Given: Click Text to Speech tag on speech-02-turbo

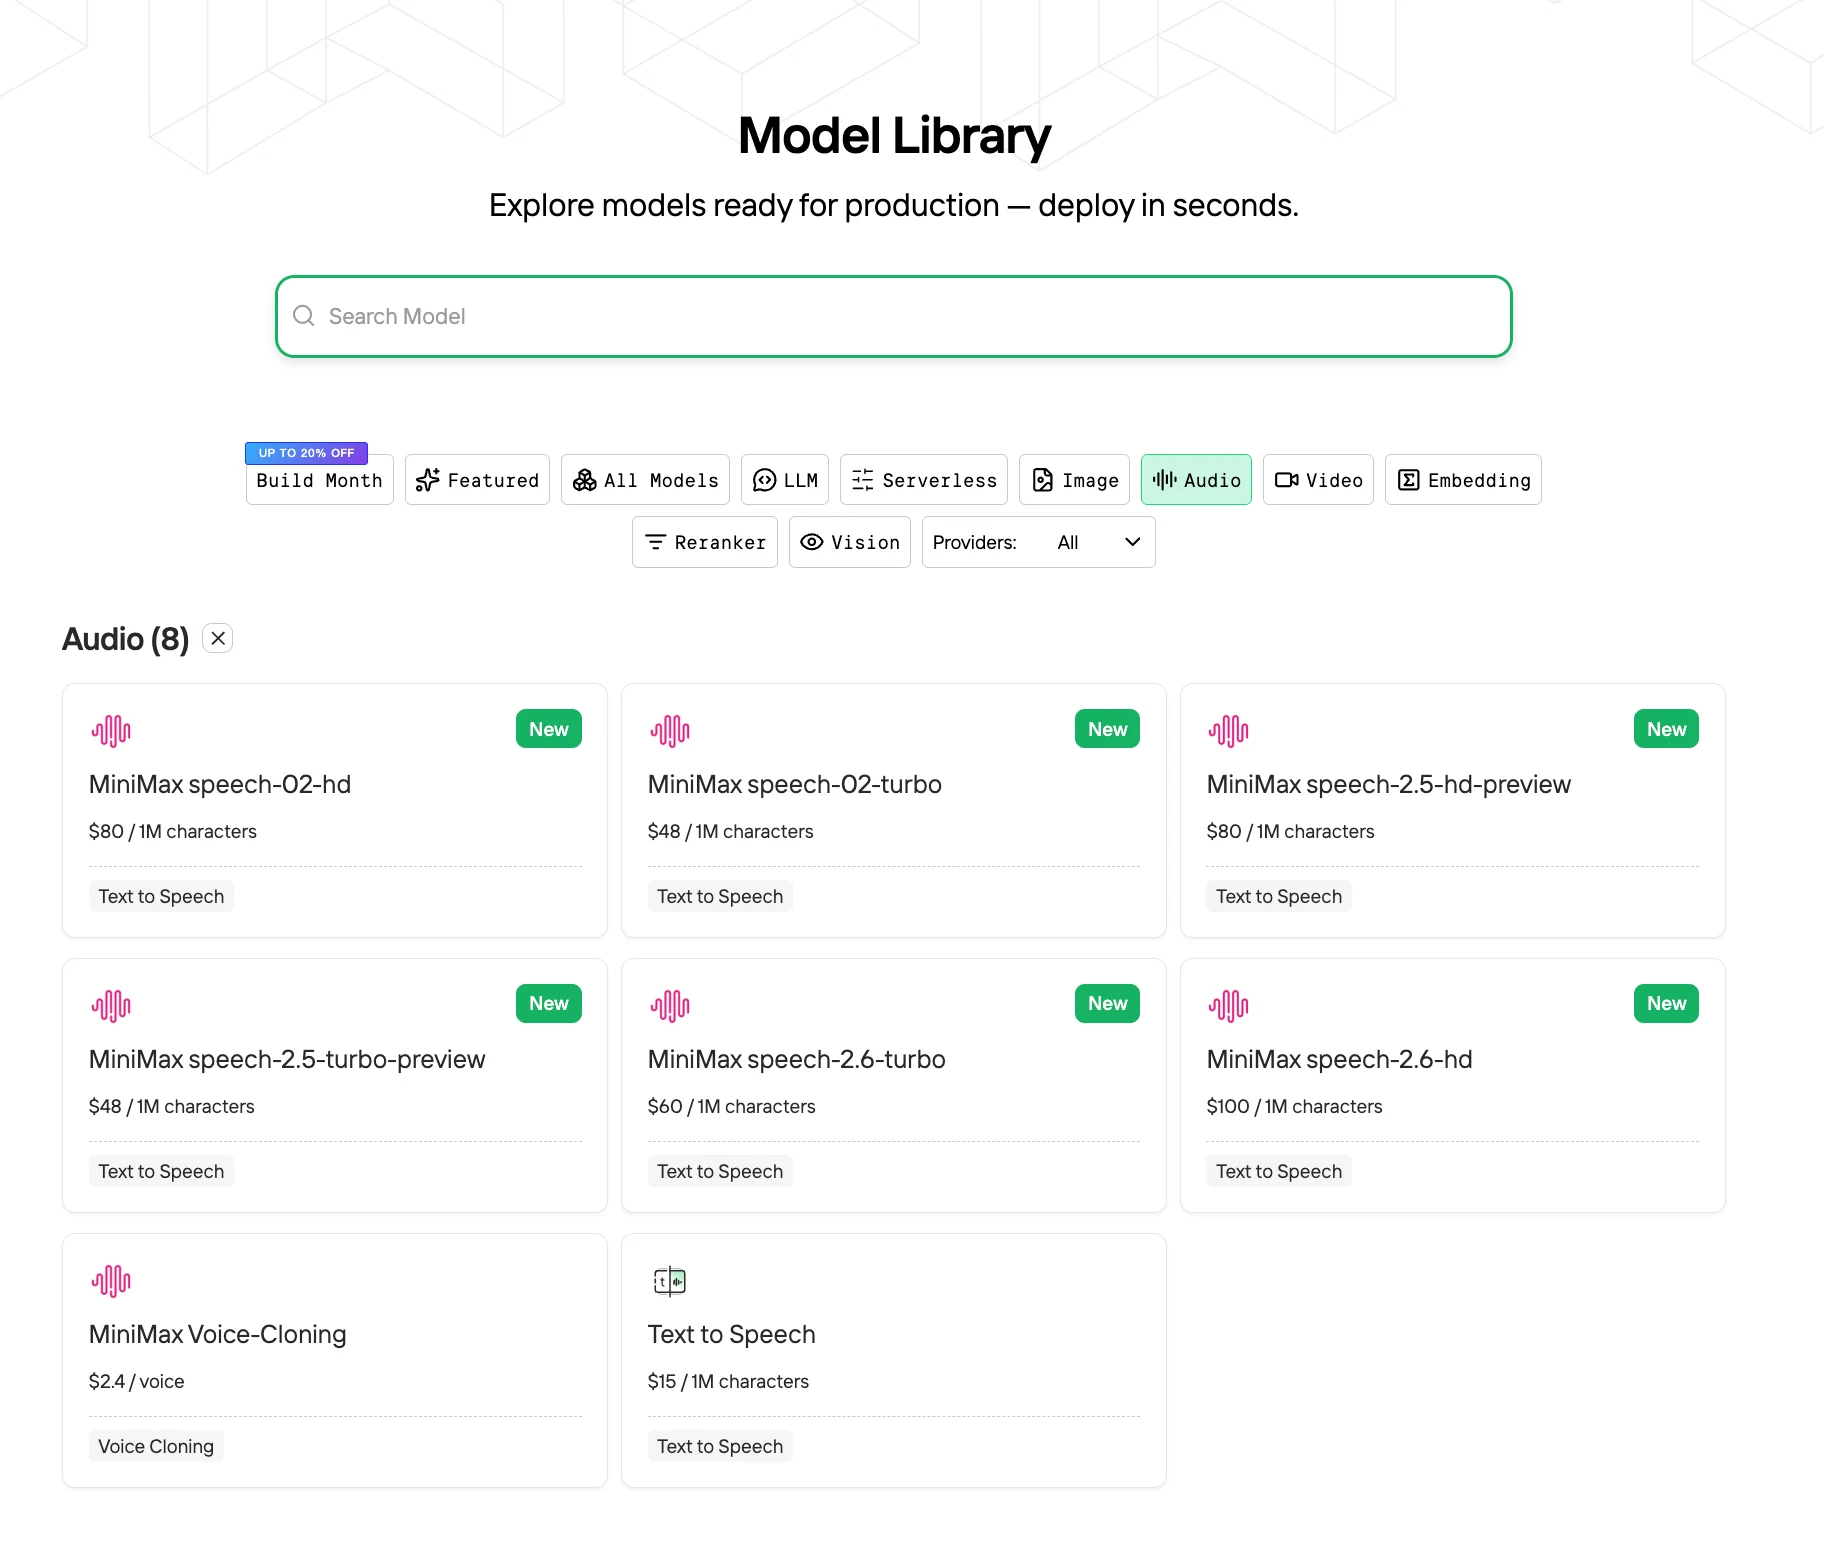Looking at the screenshot, I should point(720,896).
